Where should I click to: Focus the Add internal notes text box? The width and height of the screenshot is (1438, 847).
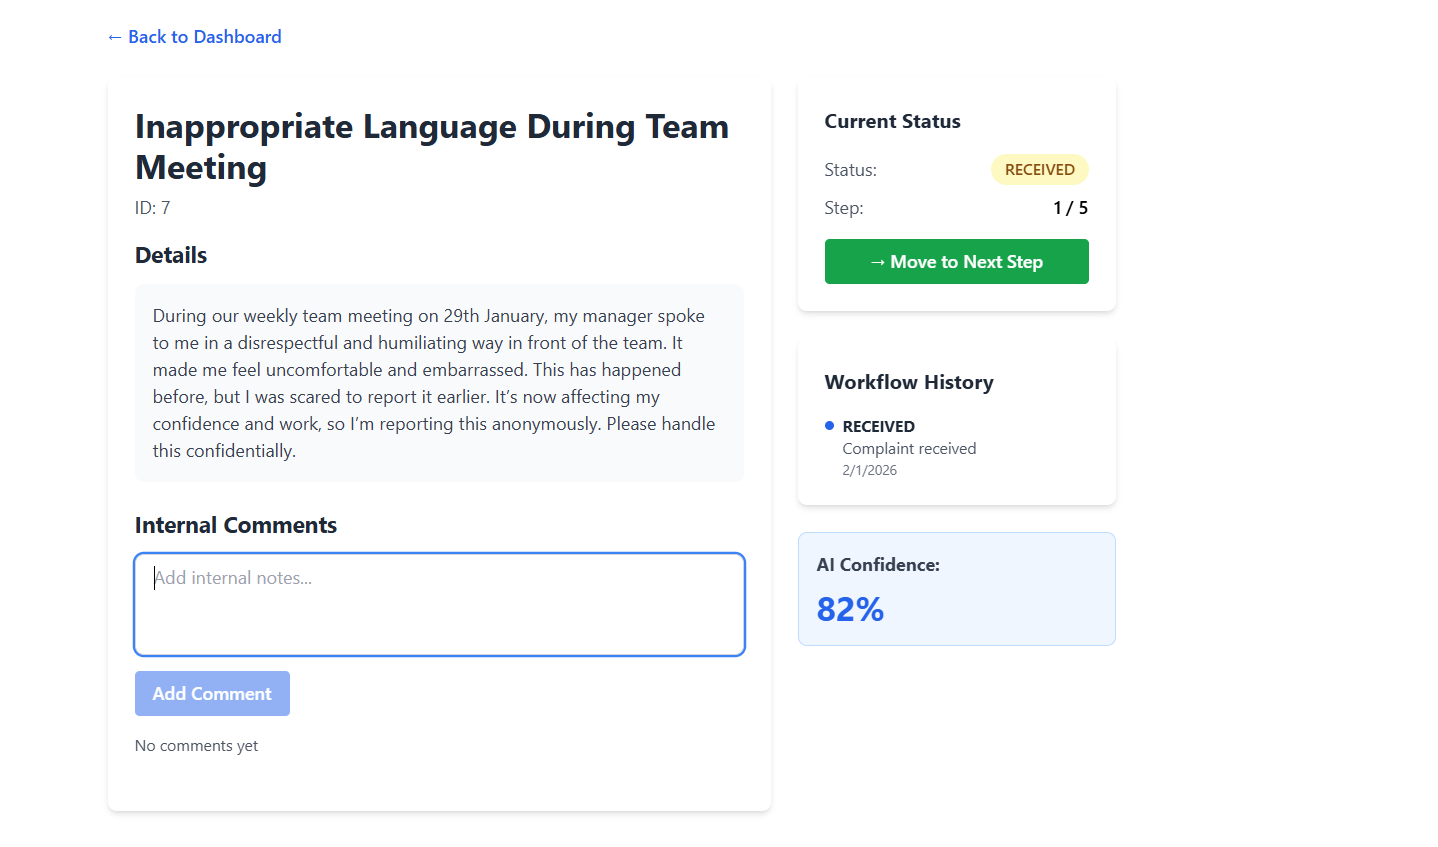[x=439, y=604]
